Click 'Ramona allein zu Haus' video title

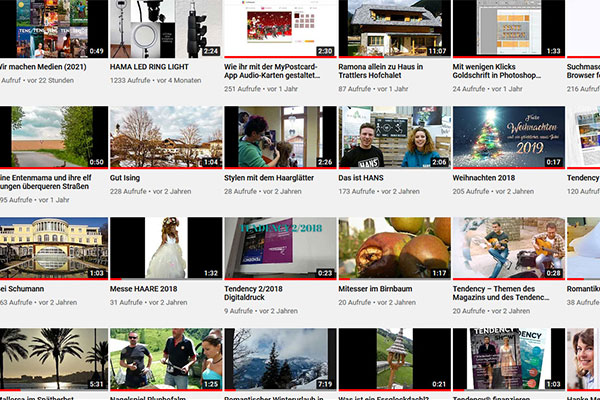click(x=381, y=71)
